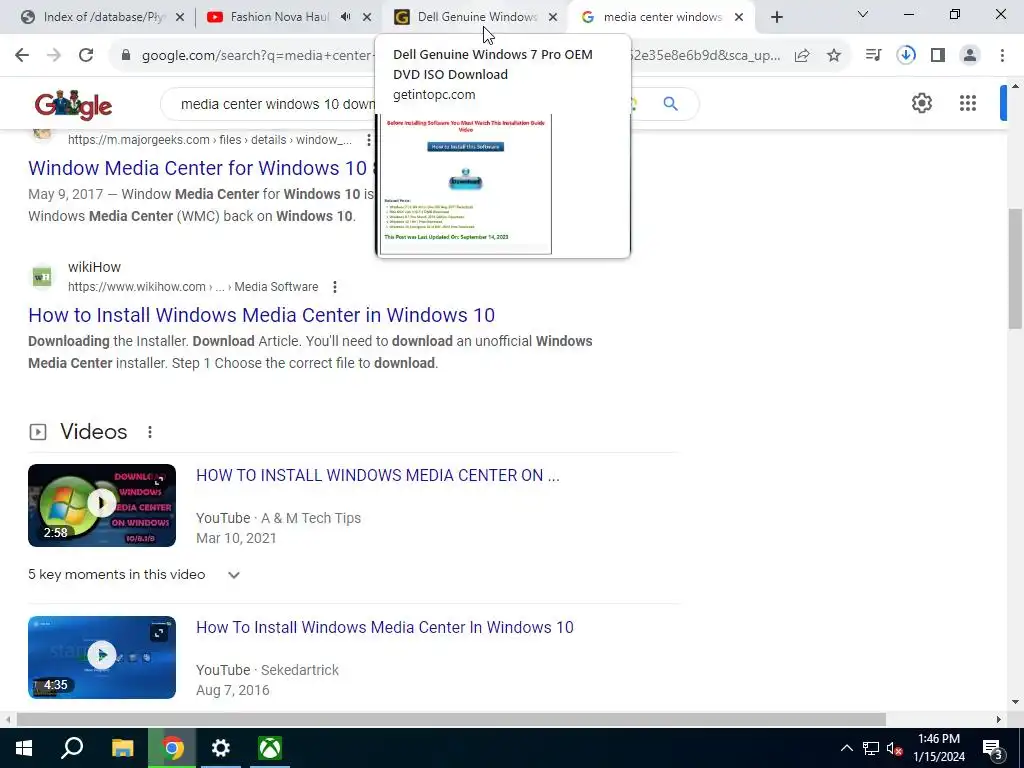Open tab search chevron
The width and height of the screenshot is (1024, 768).
coord(863,14)
